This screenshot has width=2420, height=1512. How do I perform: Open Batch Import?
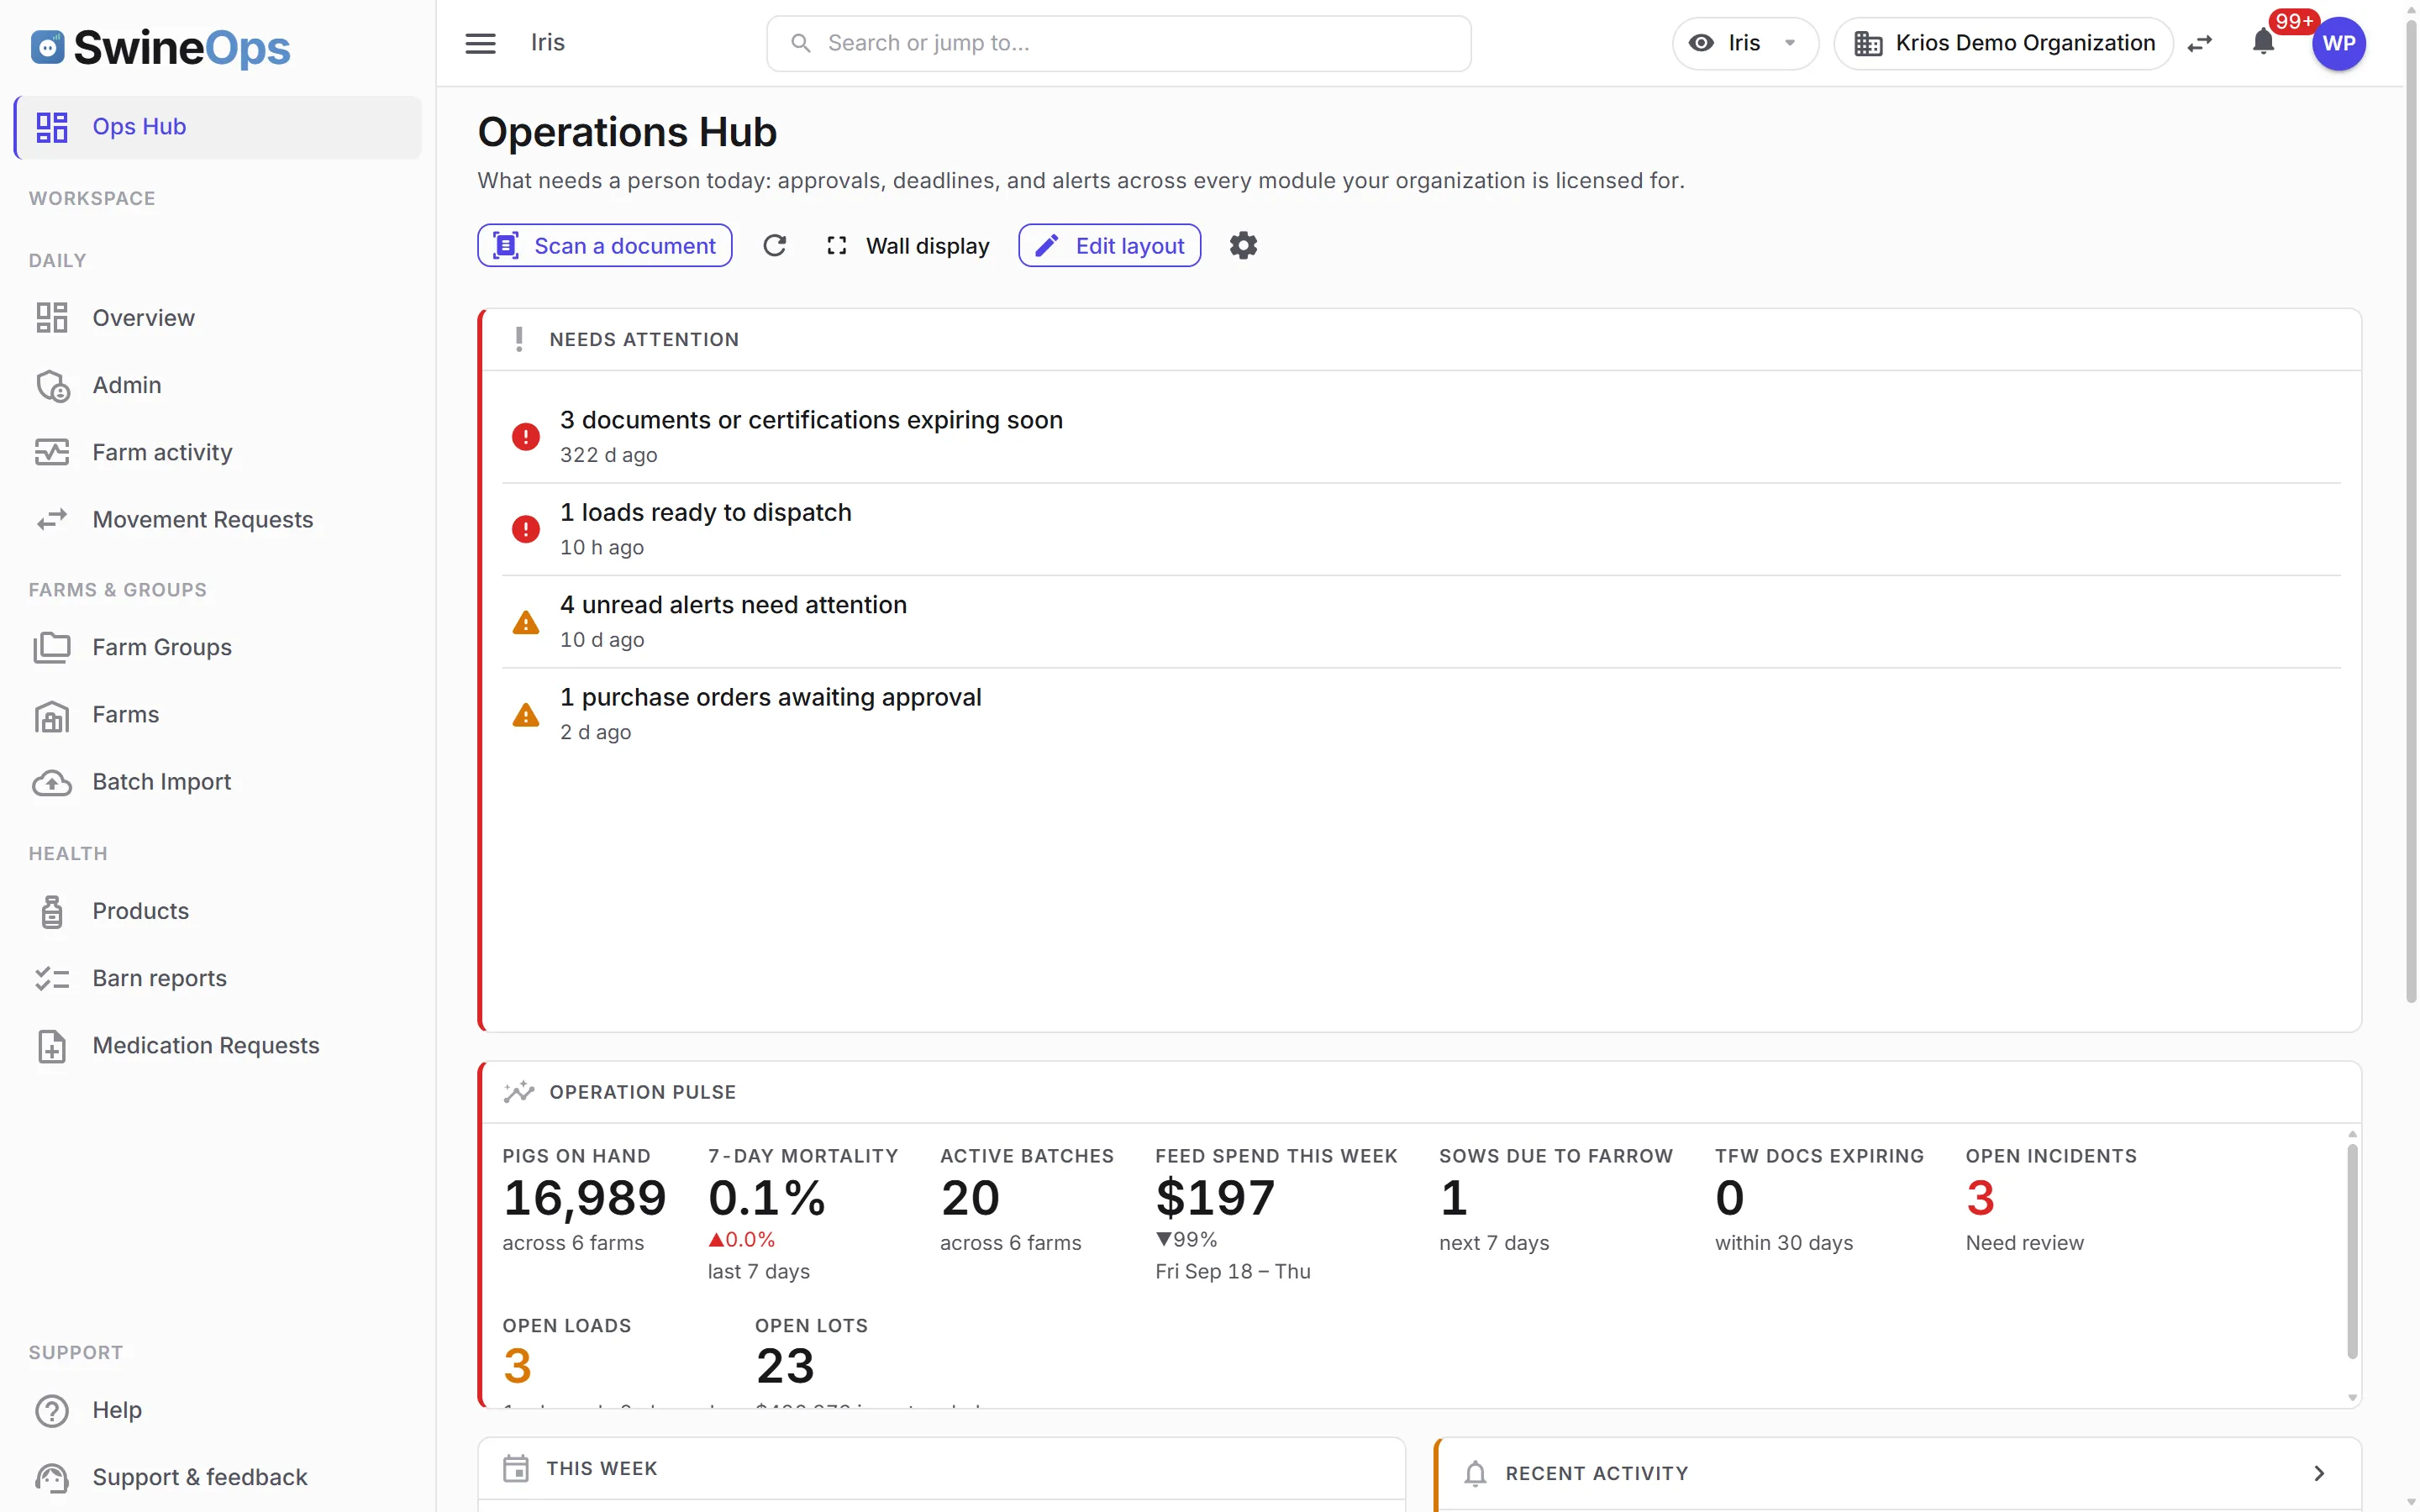[218, 781]
